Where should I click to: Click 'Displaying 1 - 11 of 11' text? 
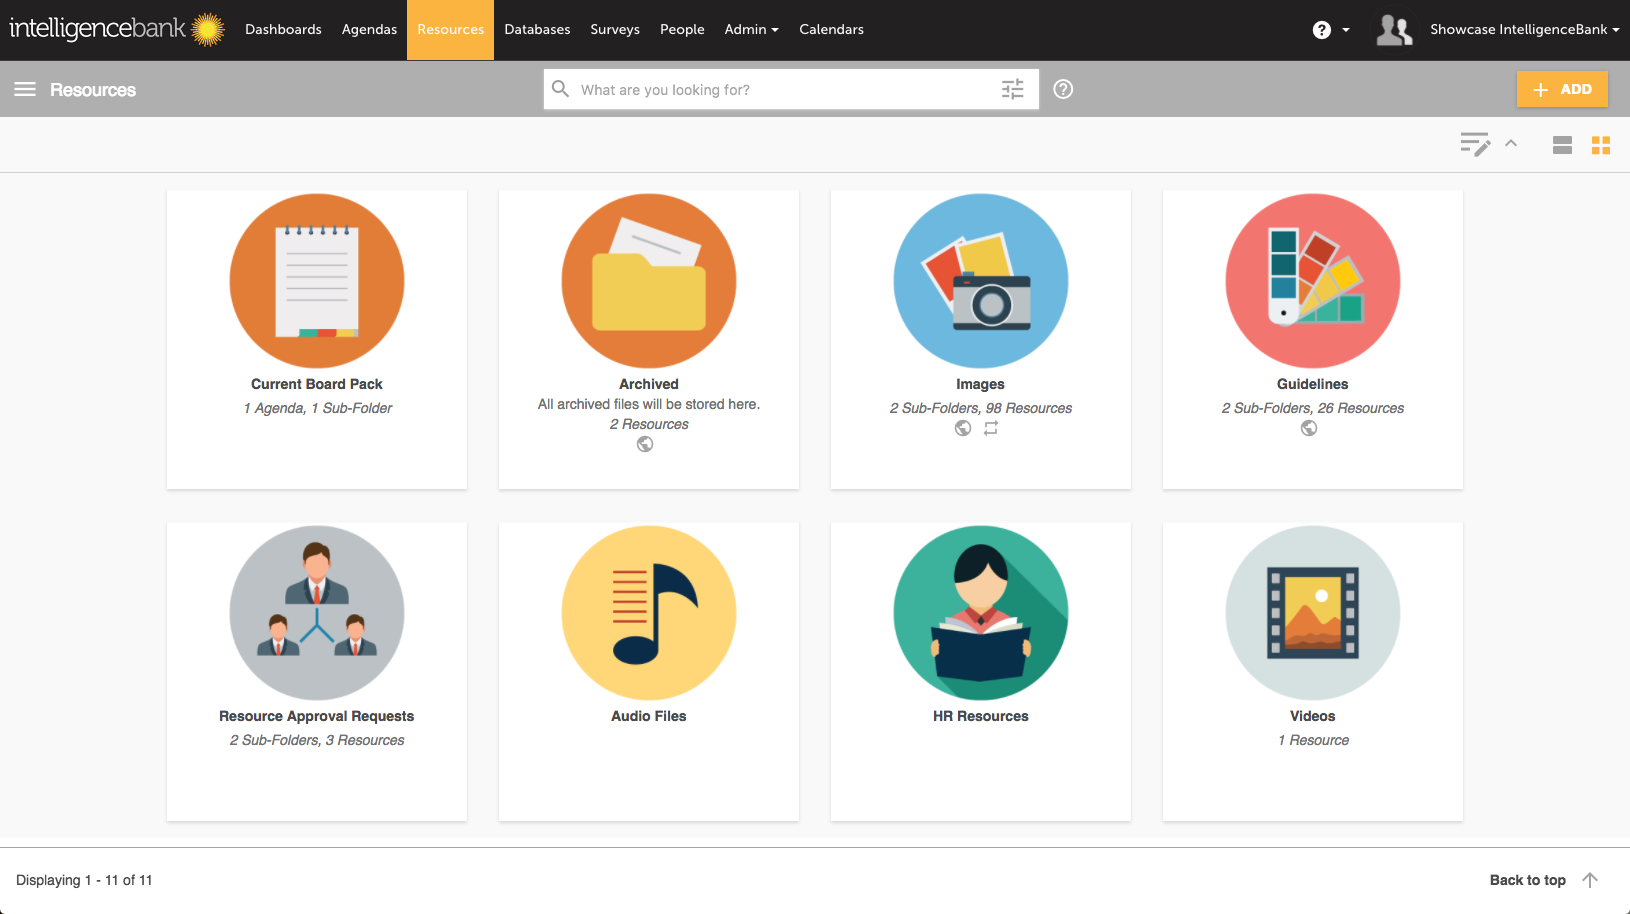click(x=84, y=880)
